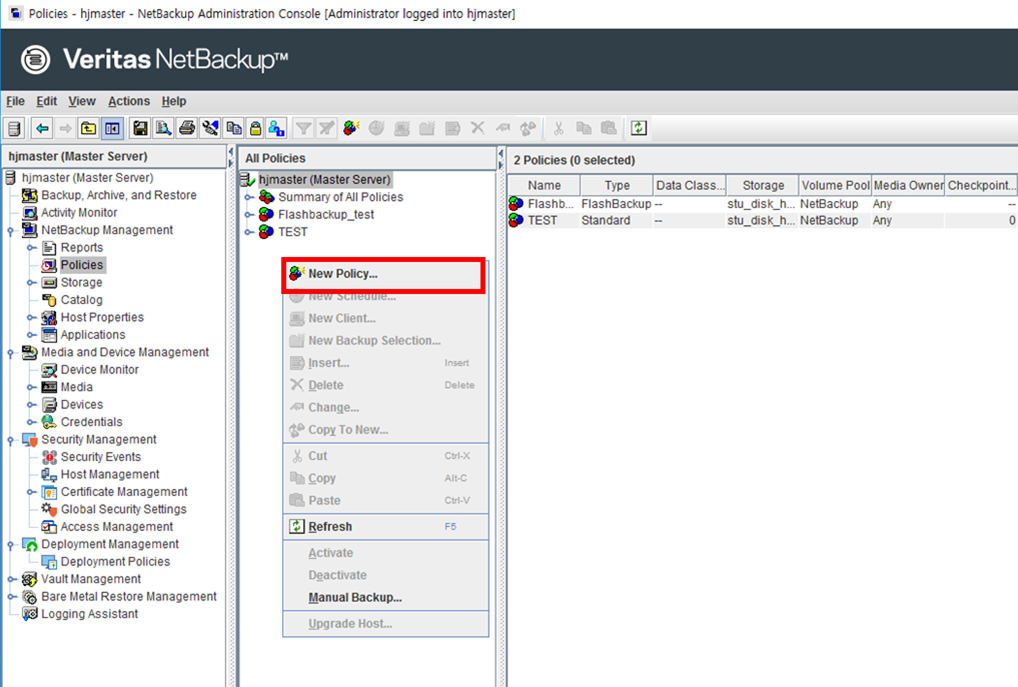Click the New Policy toolbar icon

pyautogui.click(x=351, y=129)
